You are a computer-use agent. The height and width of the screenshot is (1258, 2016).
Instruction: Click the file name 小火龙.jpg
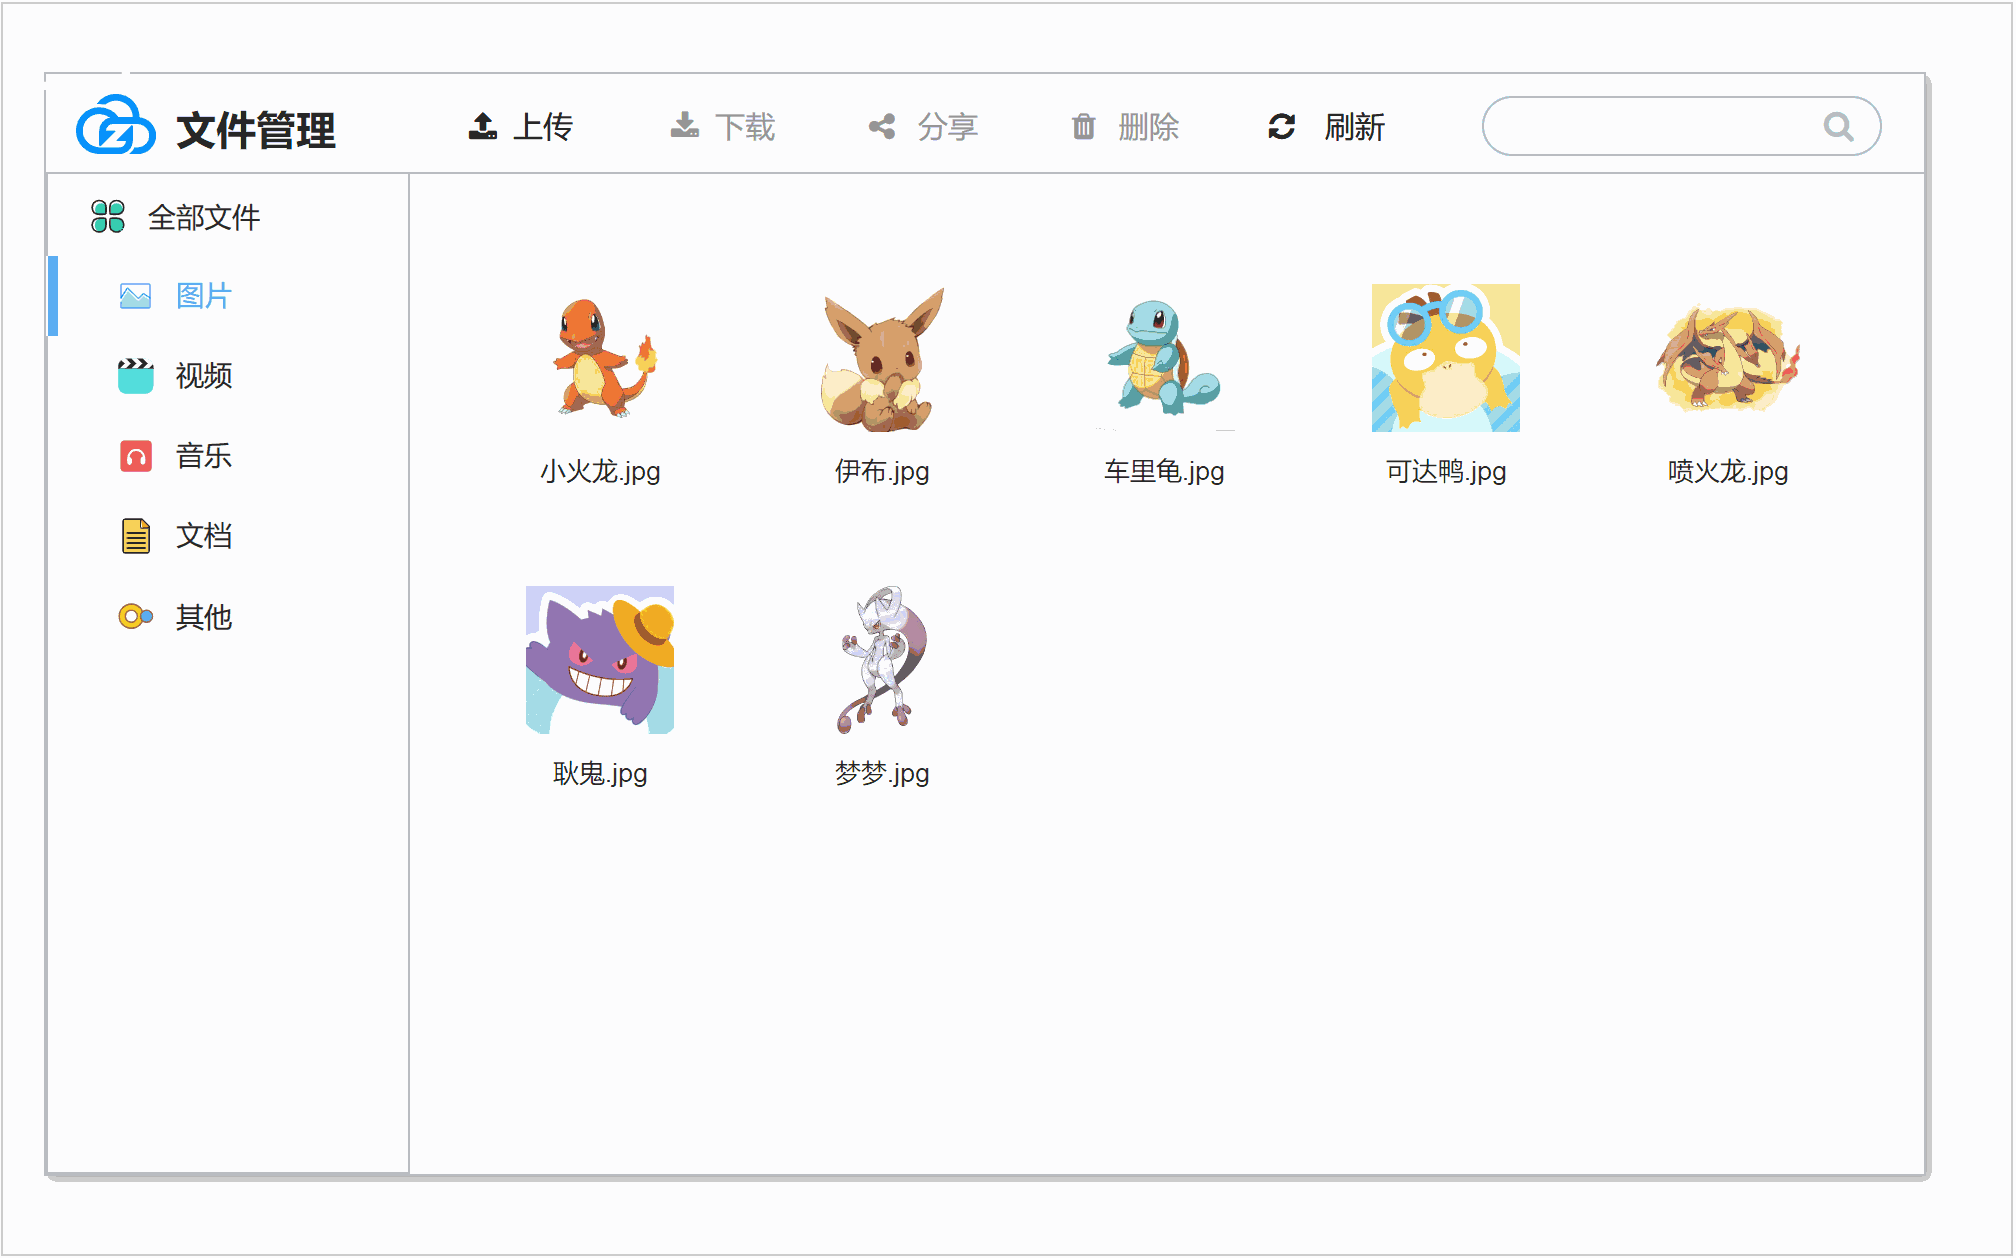click(600, 471)
